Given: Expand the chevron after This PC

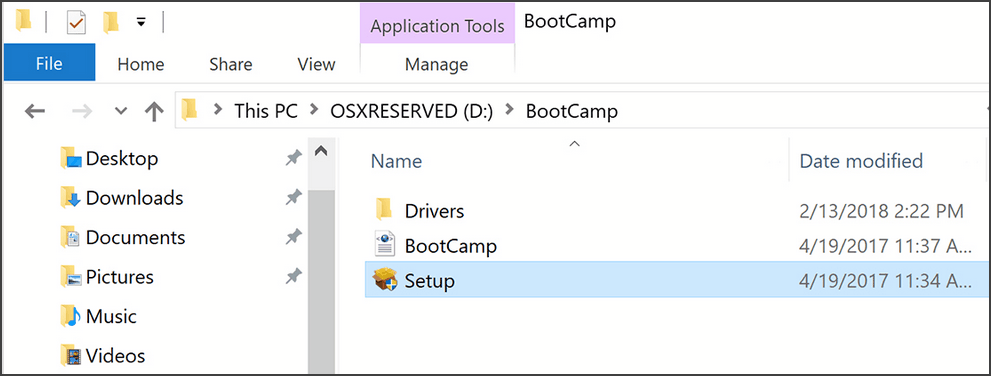Looking at the screenshot, I should coord(314,111).
